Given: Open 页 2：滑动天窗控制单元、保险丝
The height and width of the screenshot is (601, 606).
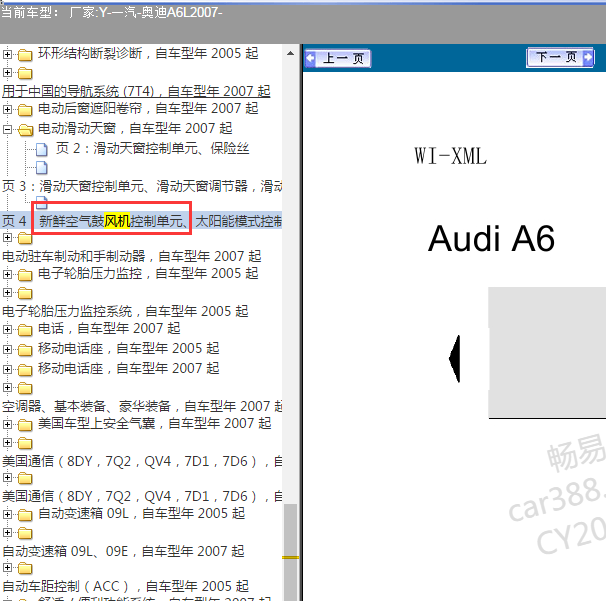Looking at the screenshot, I should (152, 148).
